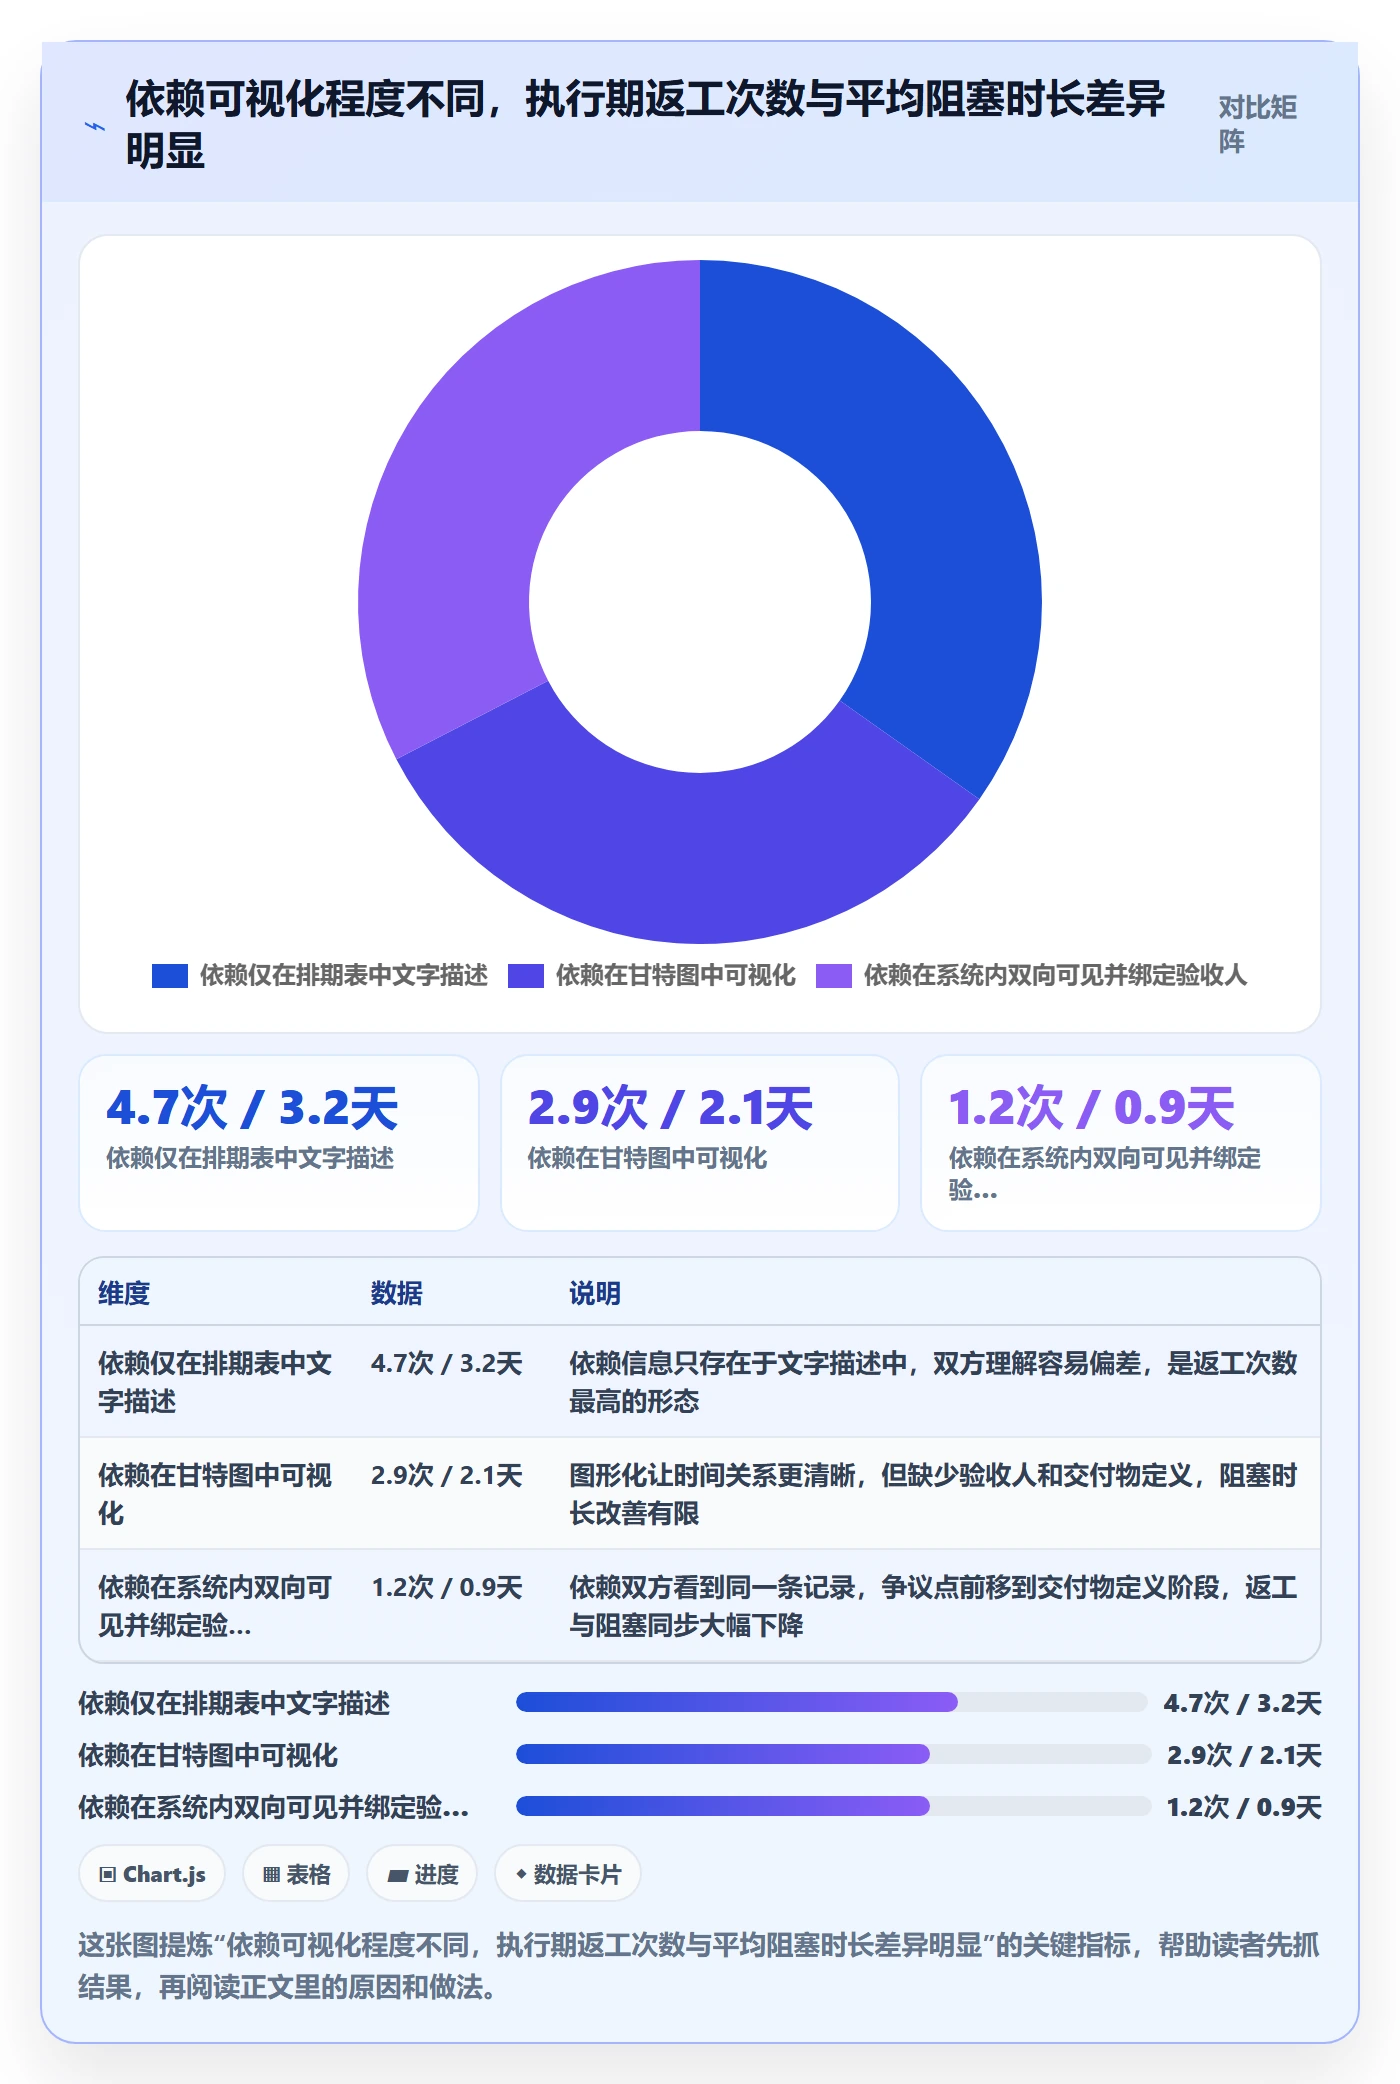
Task: Click the 对比矩阵 label in header
Action: (x=1258, y=124)
